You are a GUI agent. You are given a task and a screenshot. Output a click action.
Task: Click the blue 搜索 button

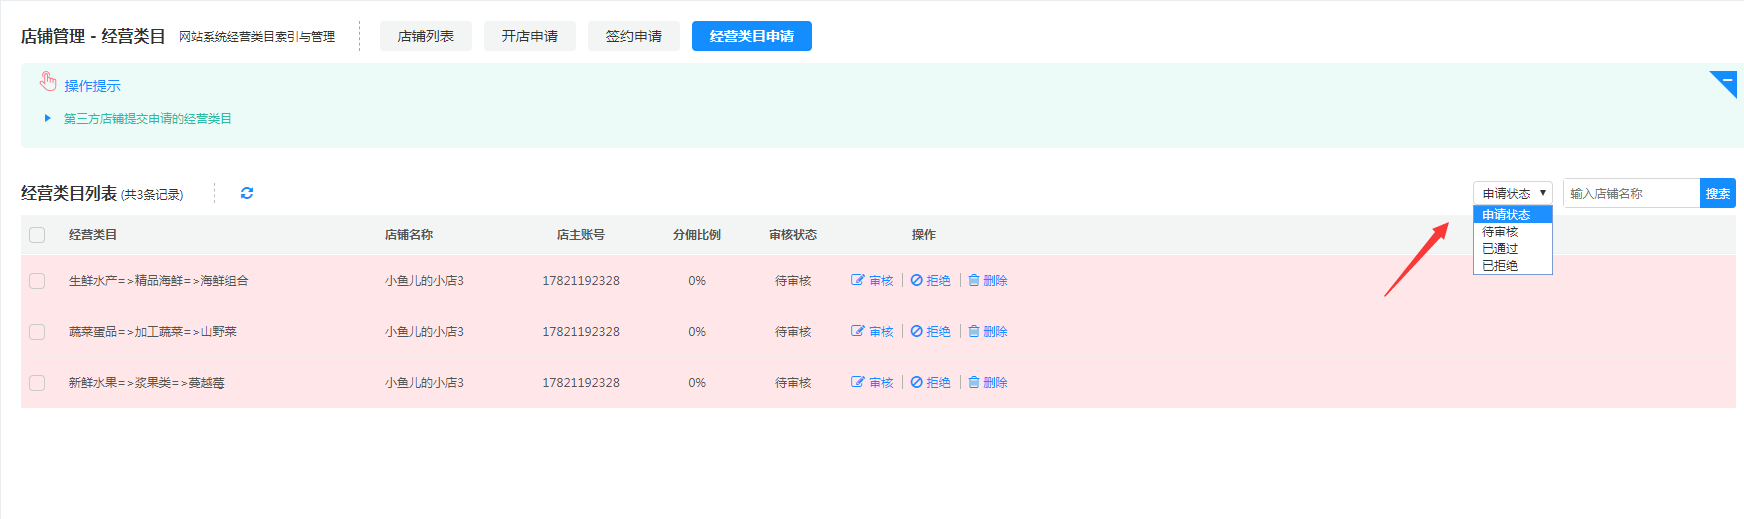tap(1717, 193)
